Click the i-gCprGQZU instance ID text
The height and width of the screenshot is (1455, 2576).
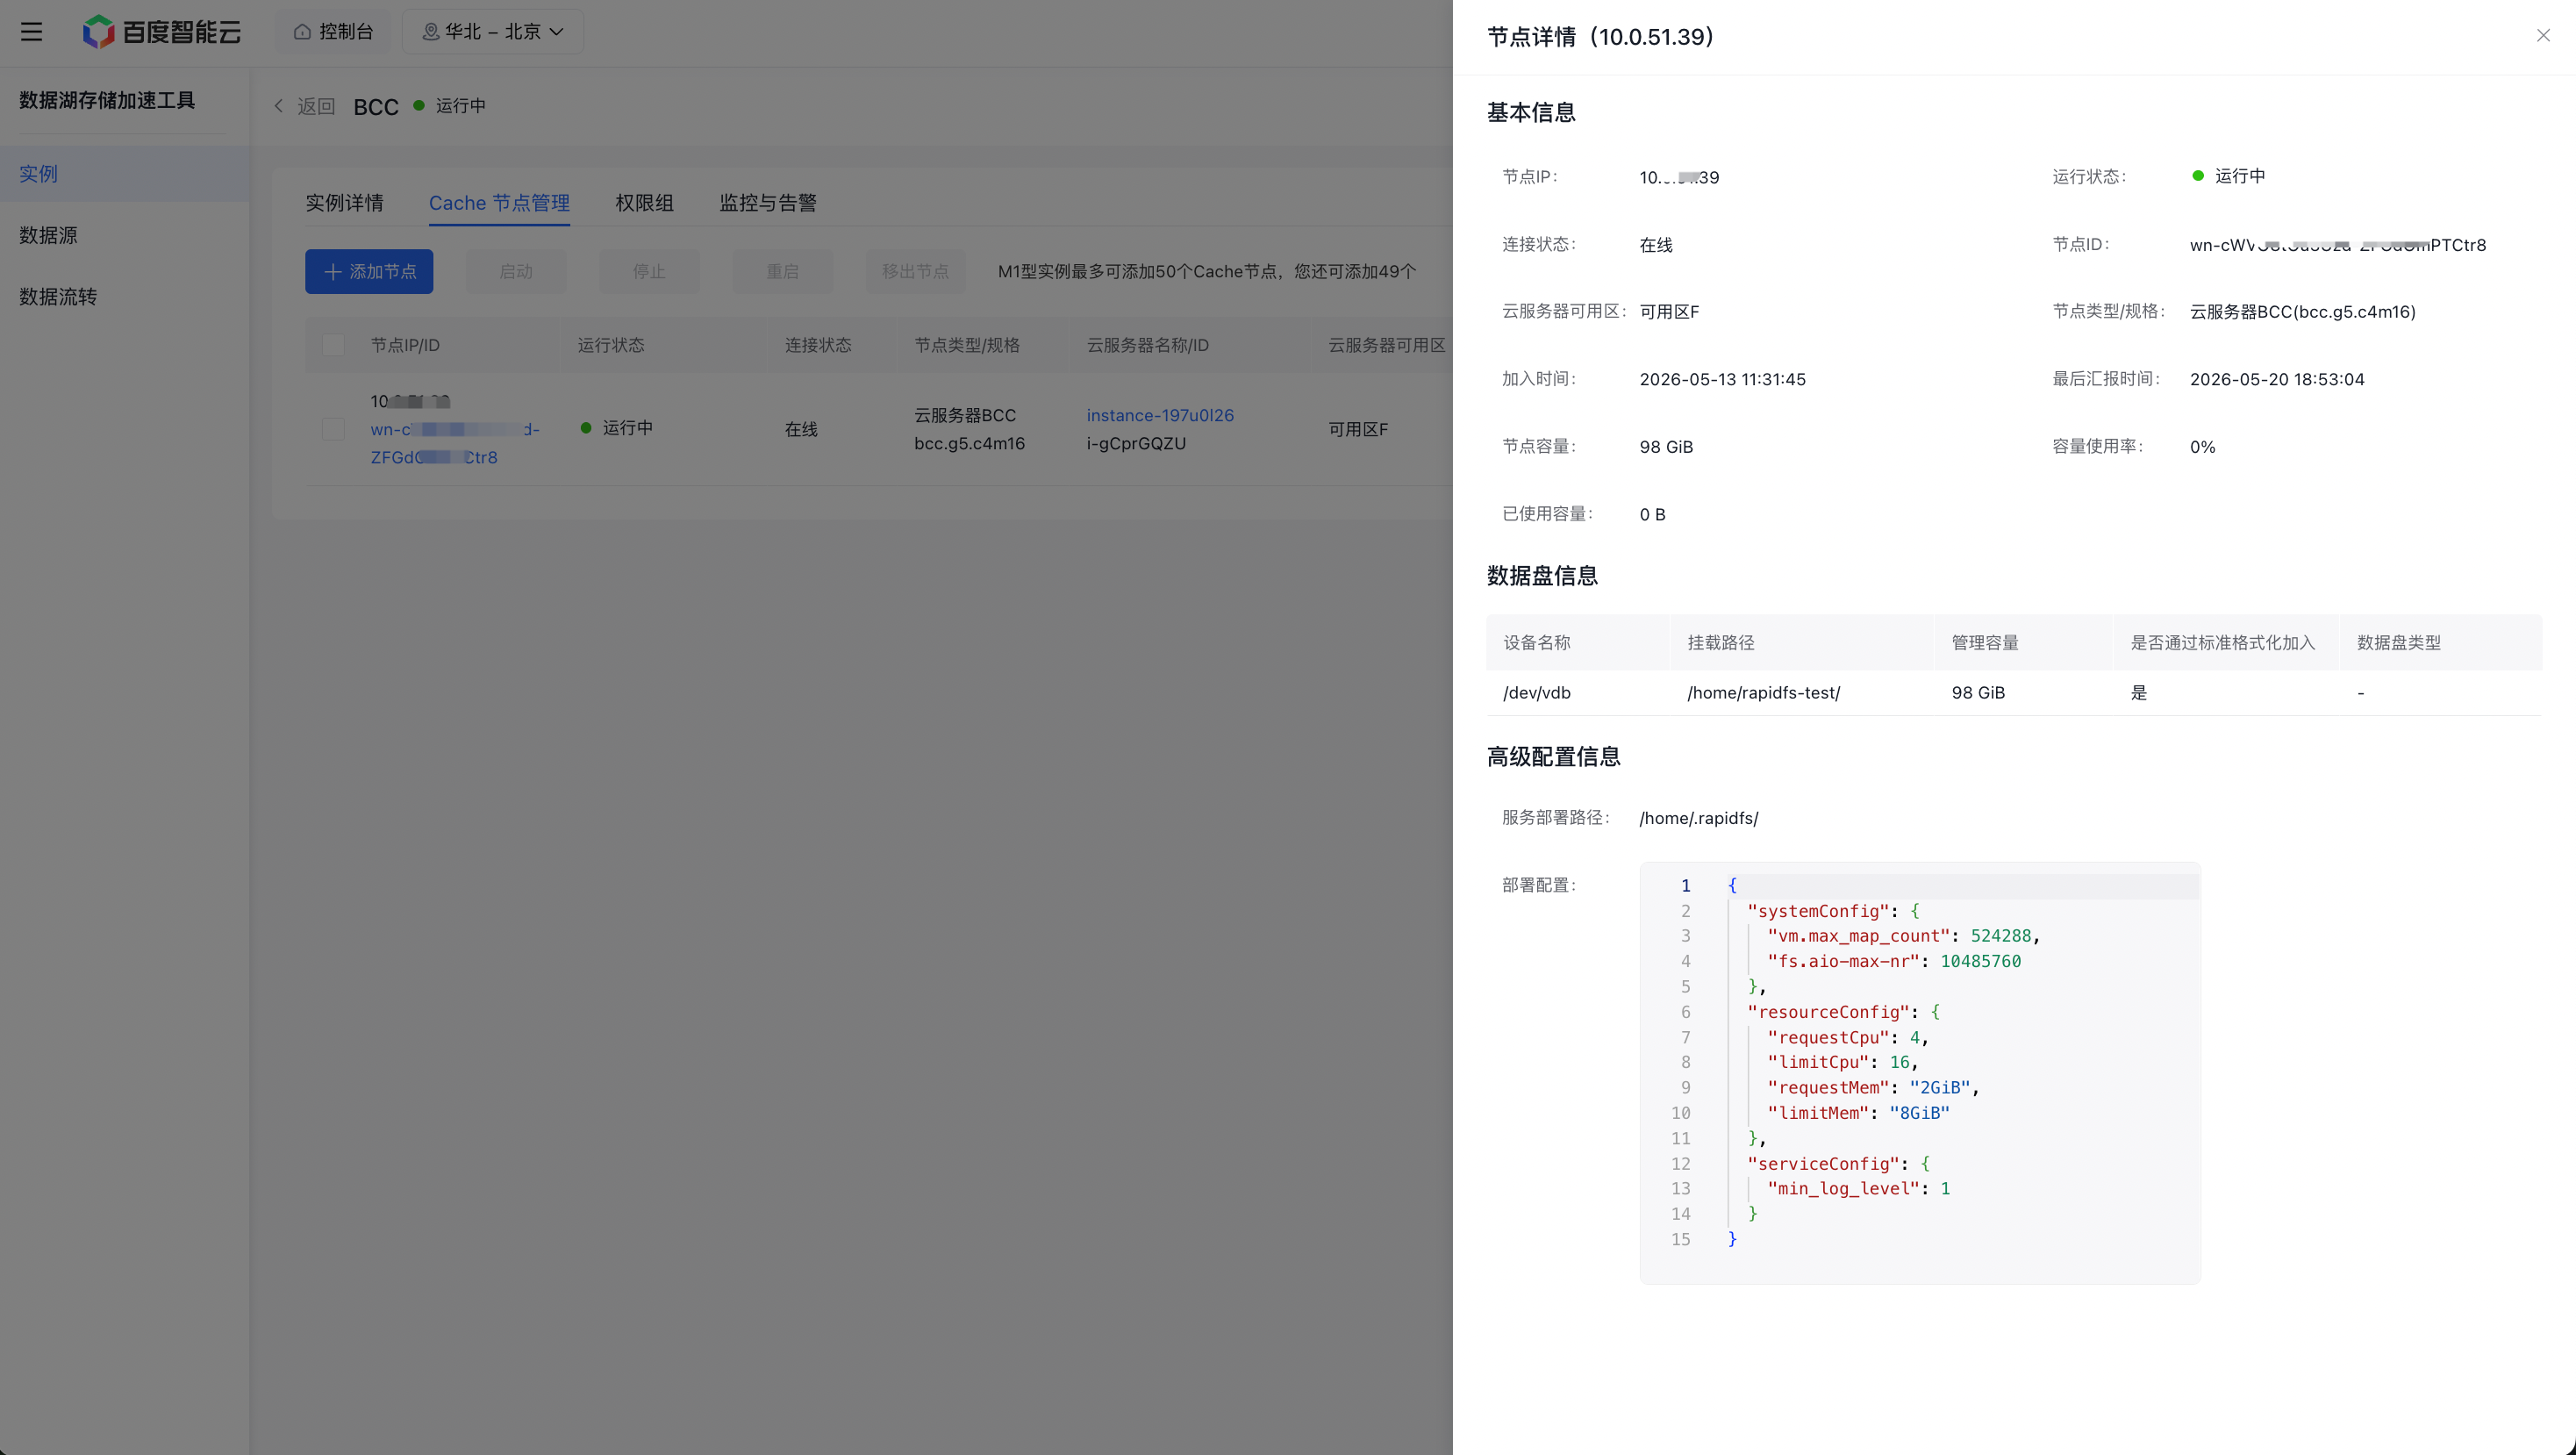[1136, 443]
